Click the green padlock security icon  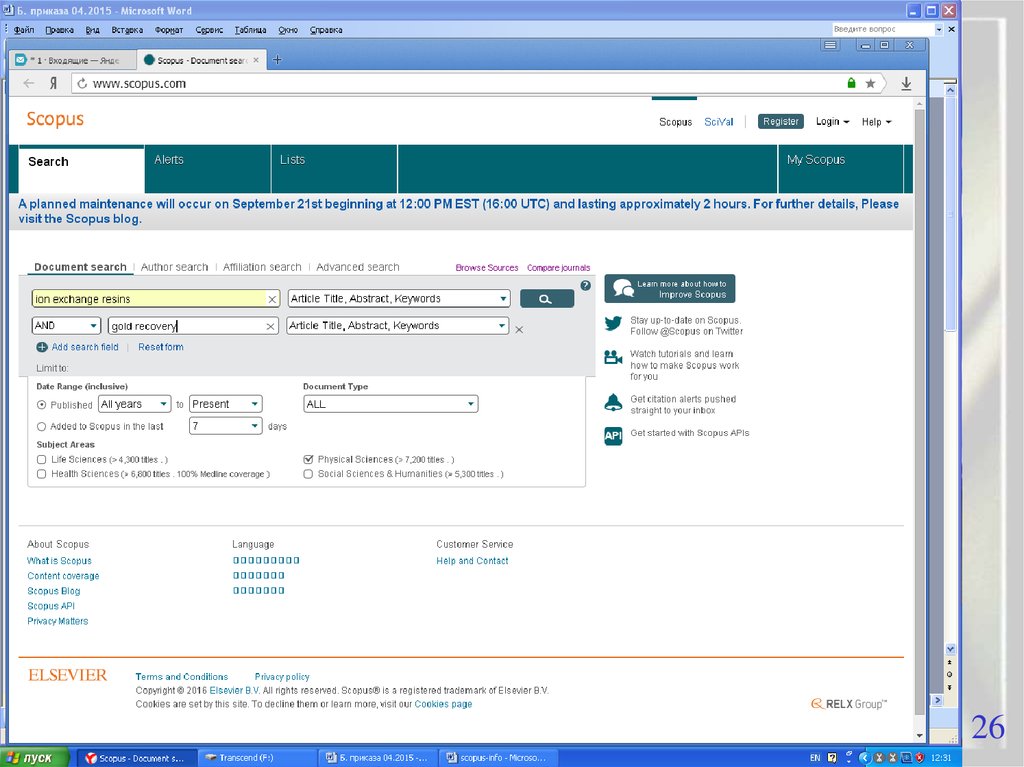click(x=851, y=83)
